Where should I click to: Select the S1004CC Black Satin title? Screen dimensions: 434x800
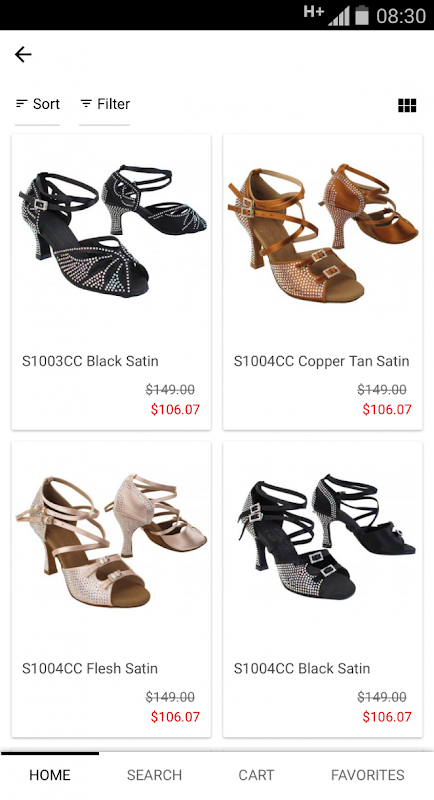(x=302, y=668)
